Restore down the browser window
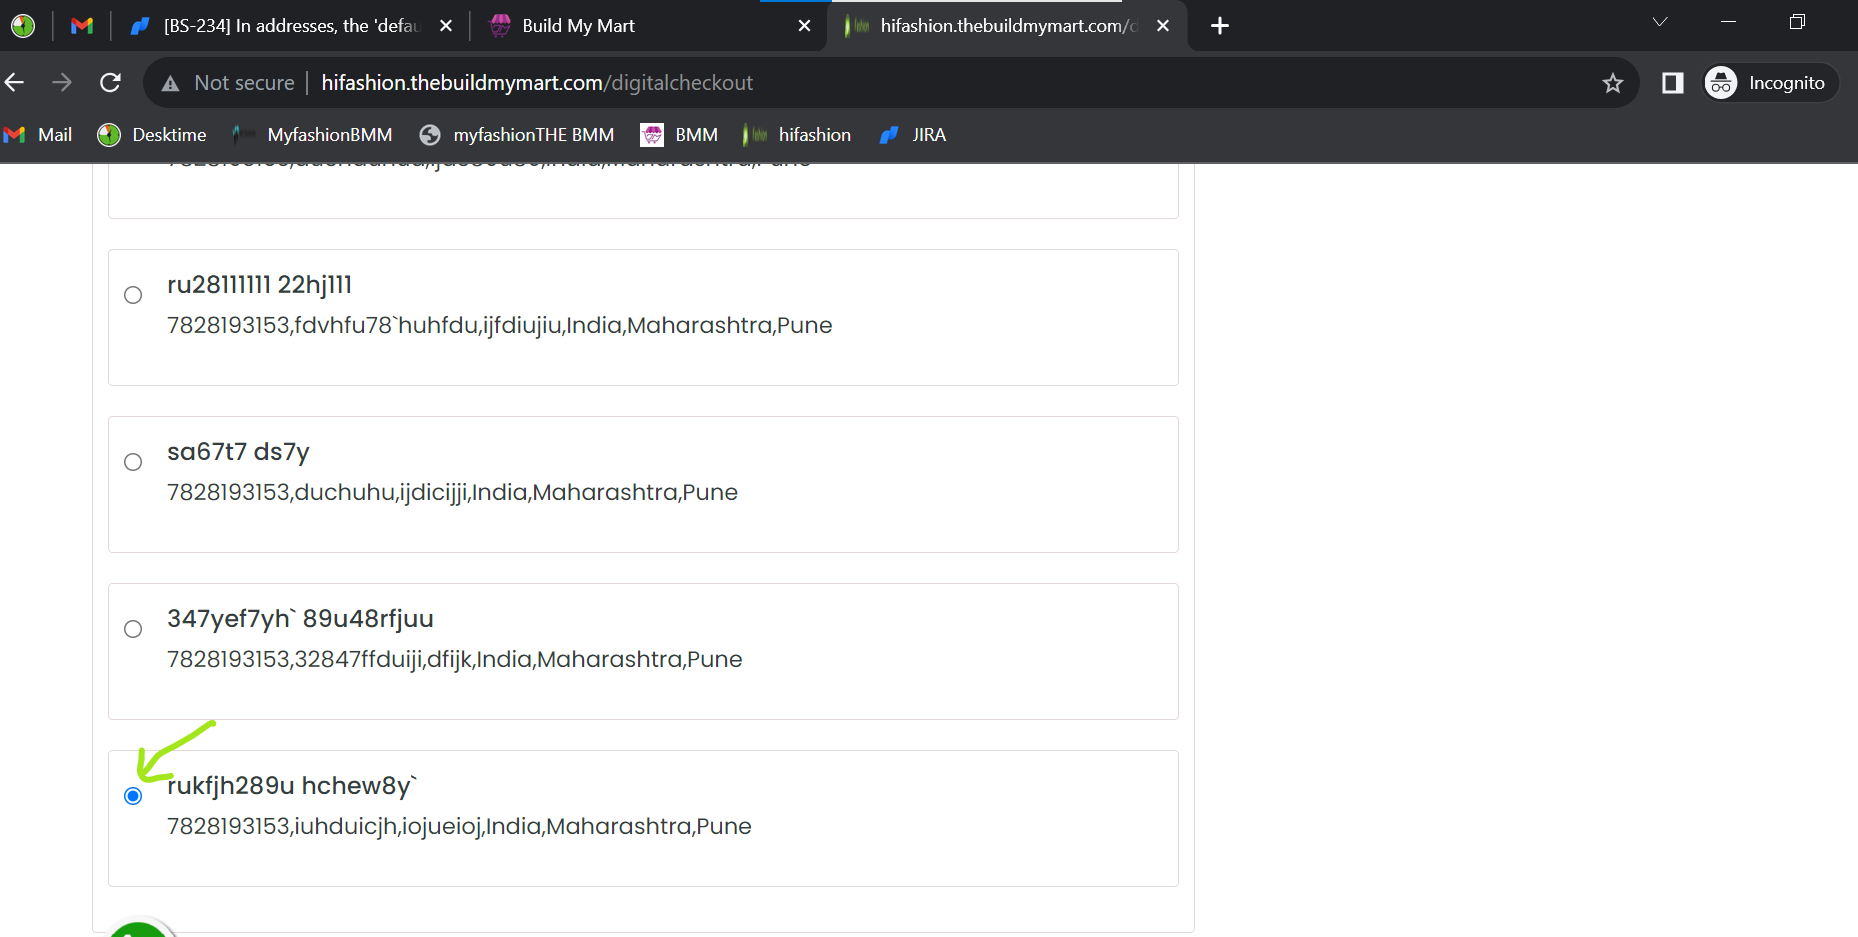Viewport: 1858px width, 937px height. 1797,21
